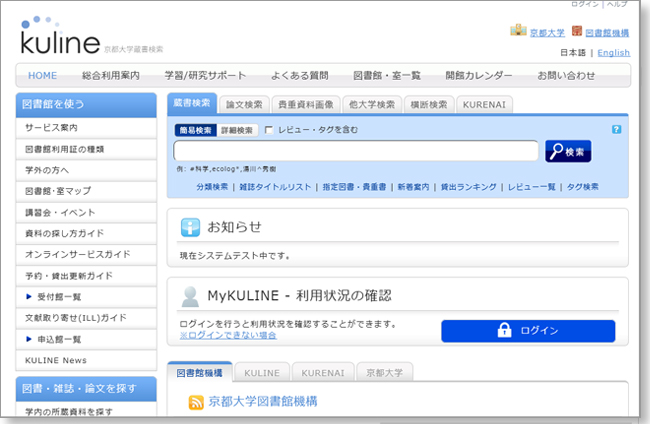Select the 図書館機構 news tab
The image size is (650, 424).
point(200,373)
